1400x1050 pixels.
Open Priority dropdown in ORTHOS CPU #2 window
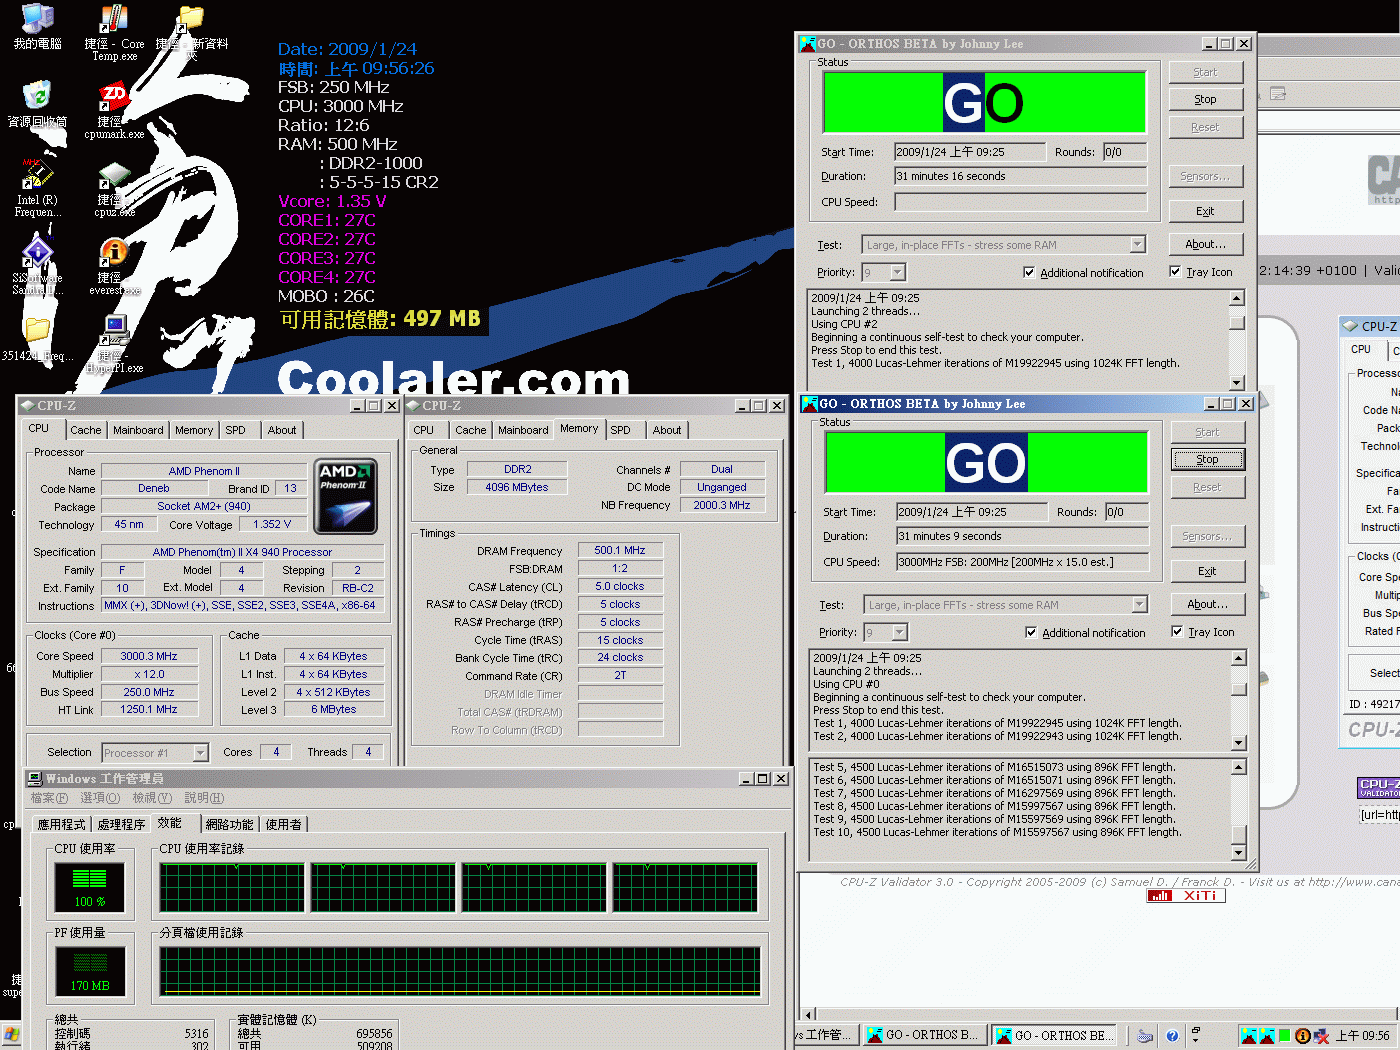tap(897, 272)
